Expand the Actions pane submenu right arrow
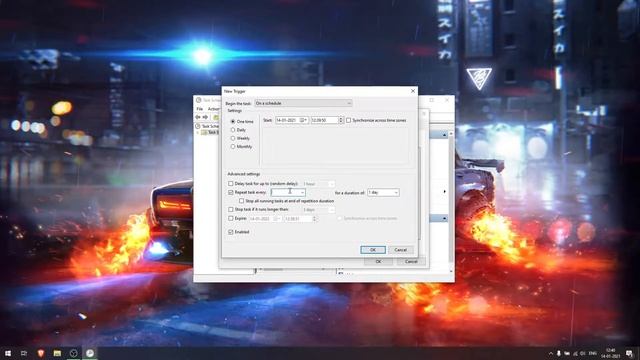 444,191
